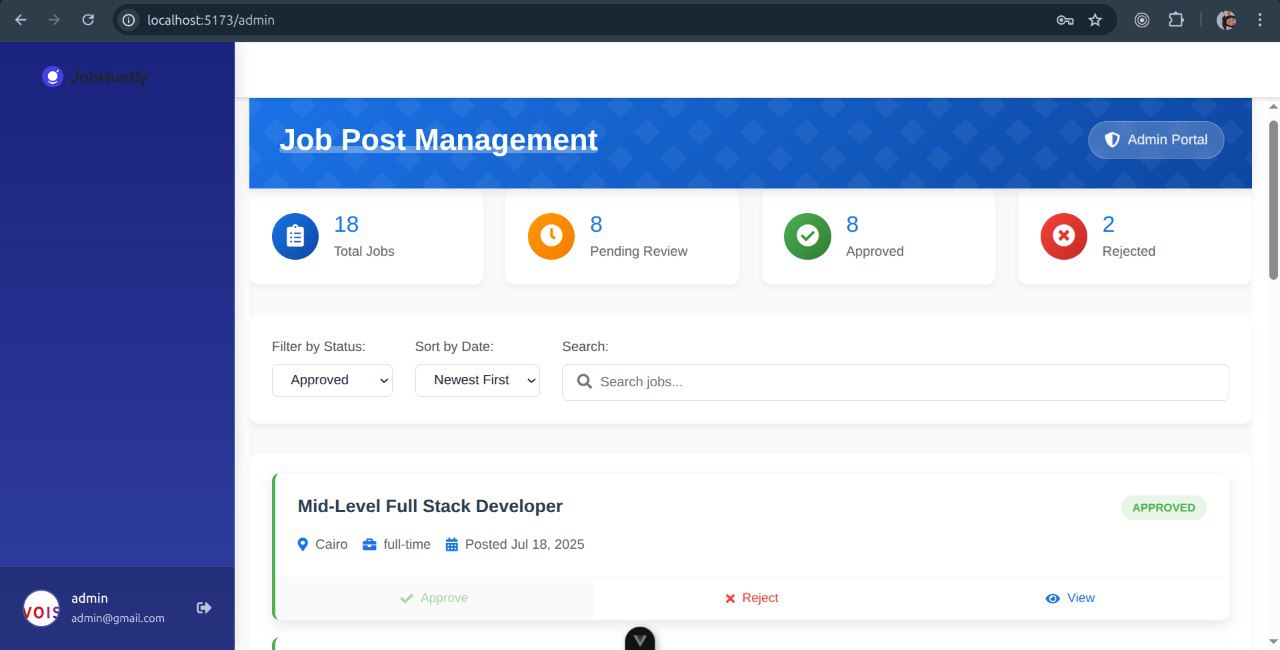
Task: Click the Admin Portal badge
Action: click(x=1156, y=140)
